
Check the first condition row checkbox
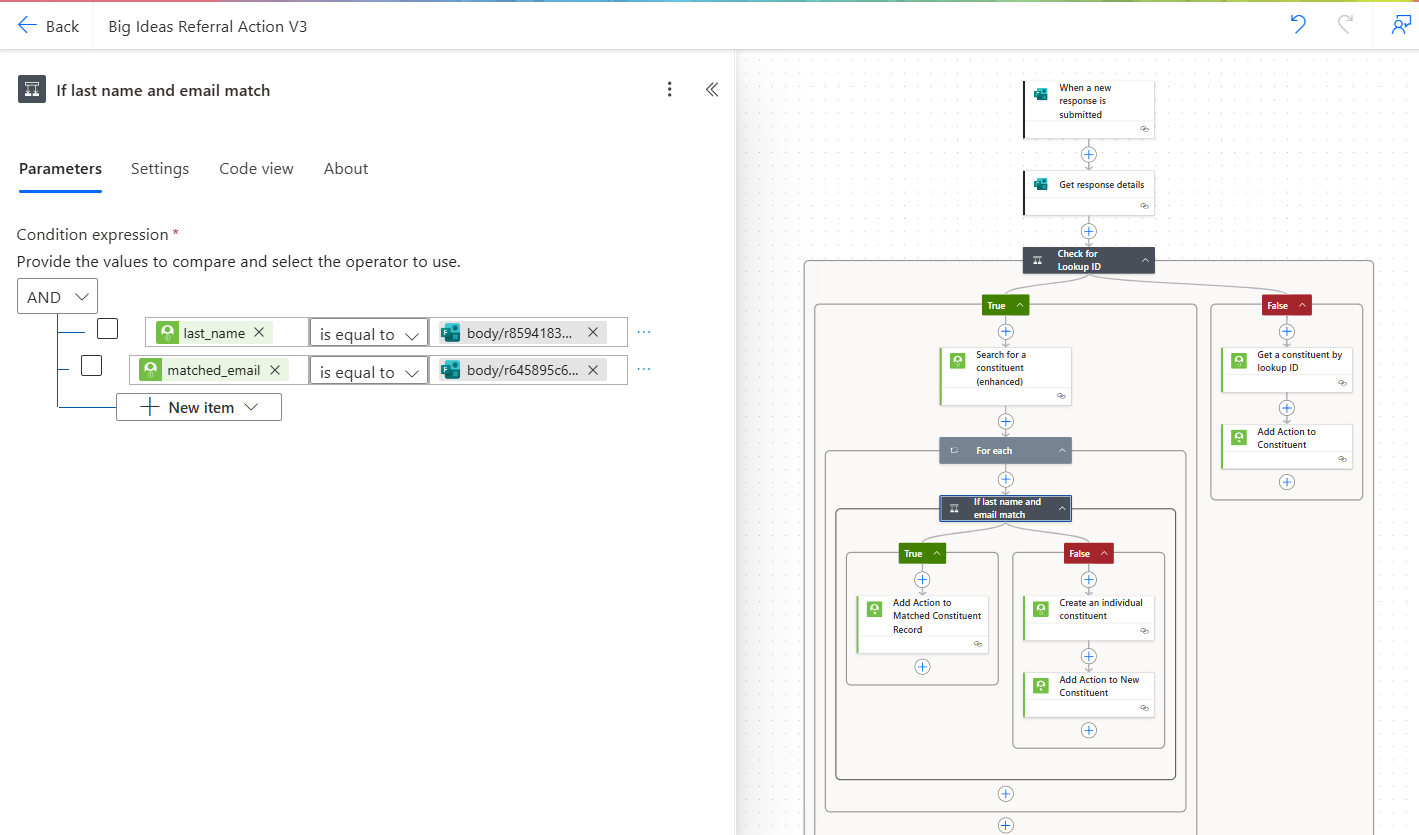(107, 328)
